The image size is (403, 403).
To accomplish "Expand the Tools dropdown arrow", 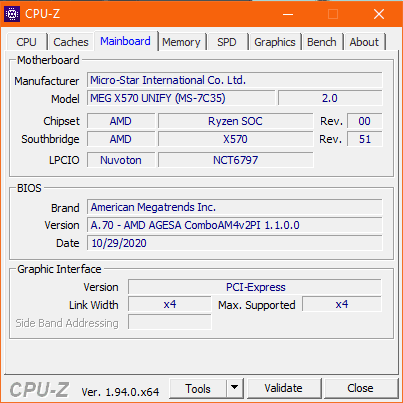I will (235, 388).
